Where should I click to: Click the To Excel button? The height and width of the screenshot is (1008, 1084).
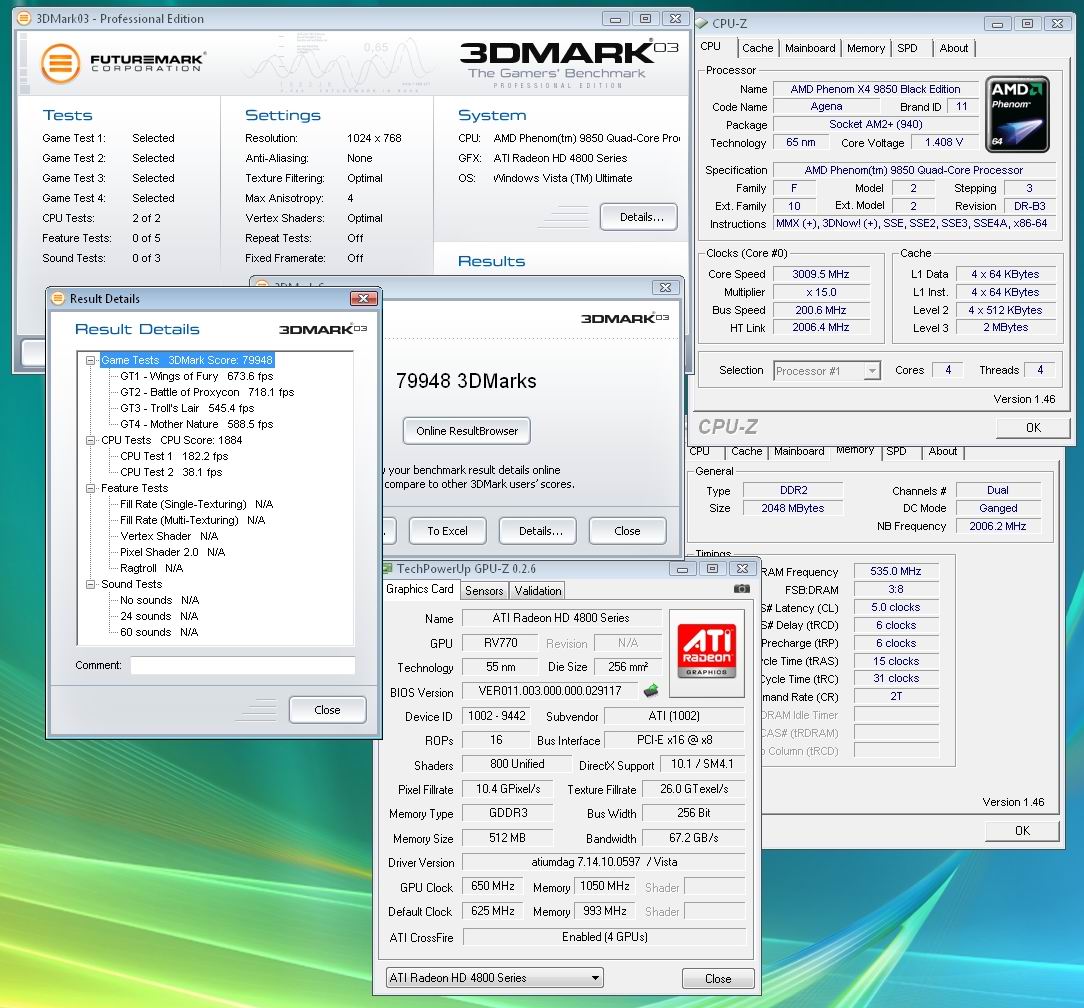click(x=447, y=531)
